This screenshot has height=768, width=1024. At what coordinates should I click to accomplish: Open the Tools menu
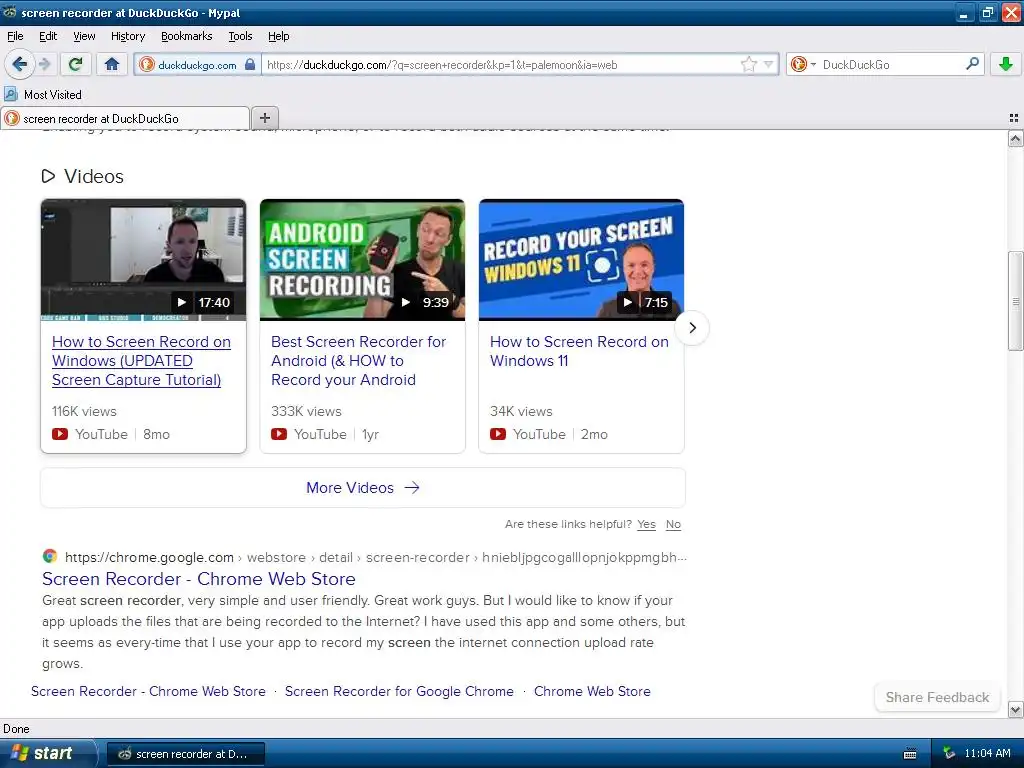(240, 36)
